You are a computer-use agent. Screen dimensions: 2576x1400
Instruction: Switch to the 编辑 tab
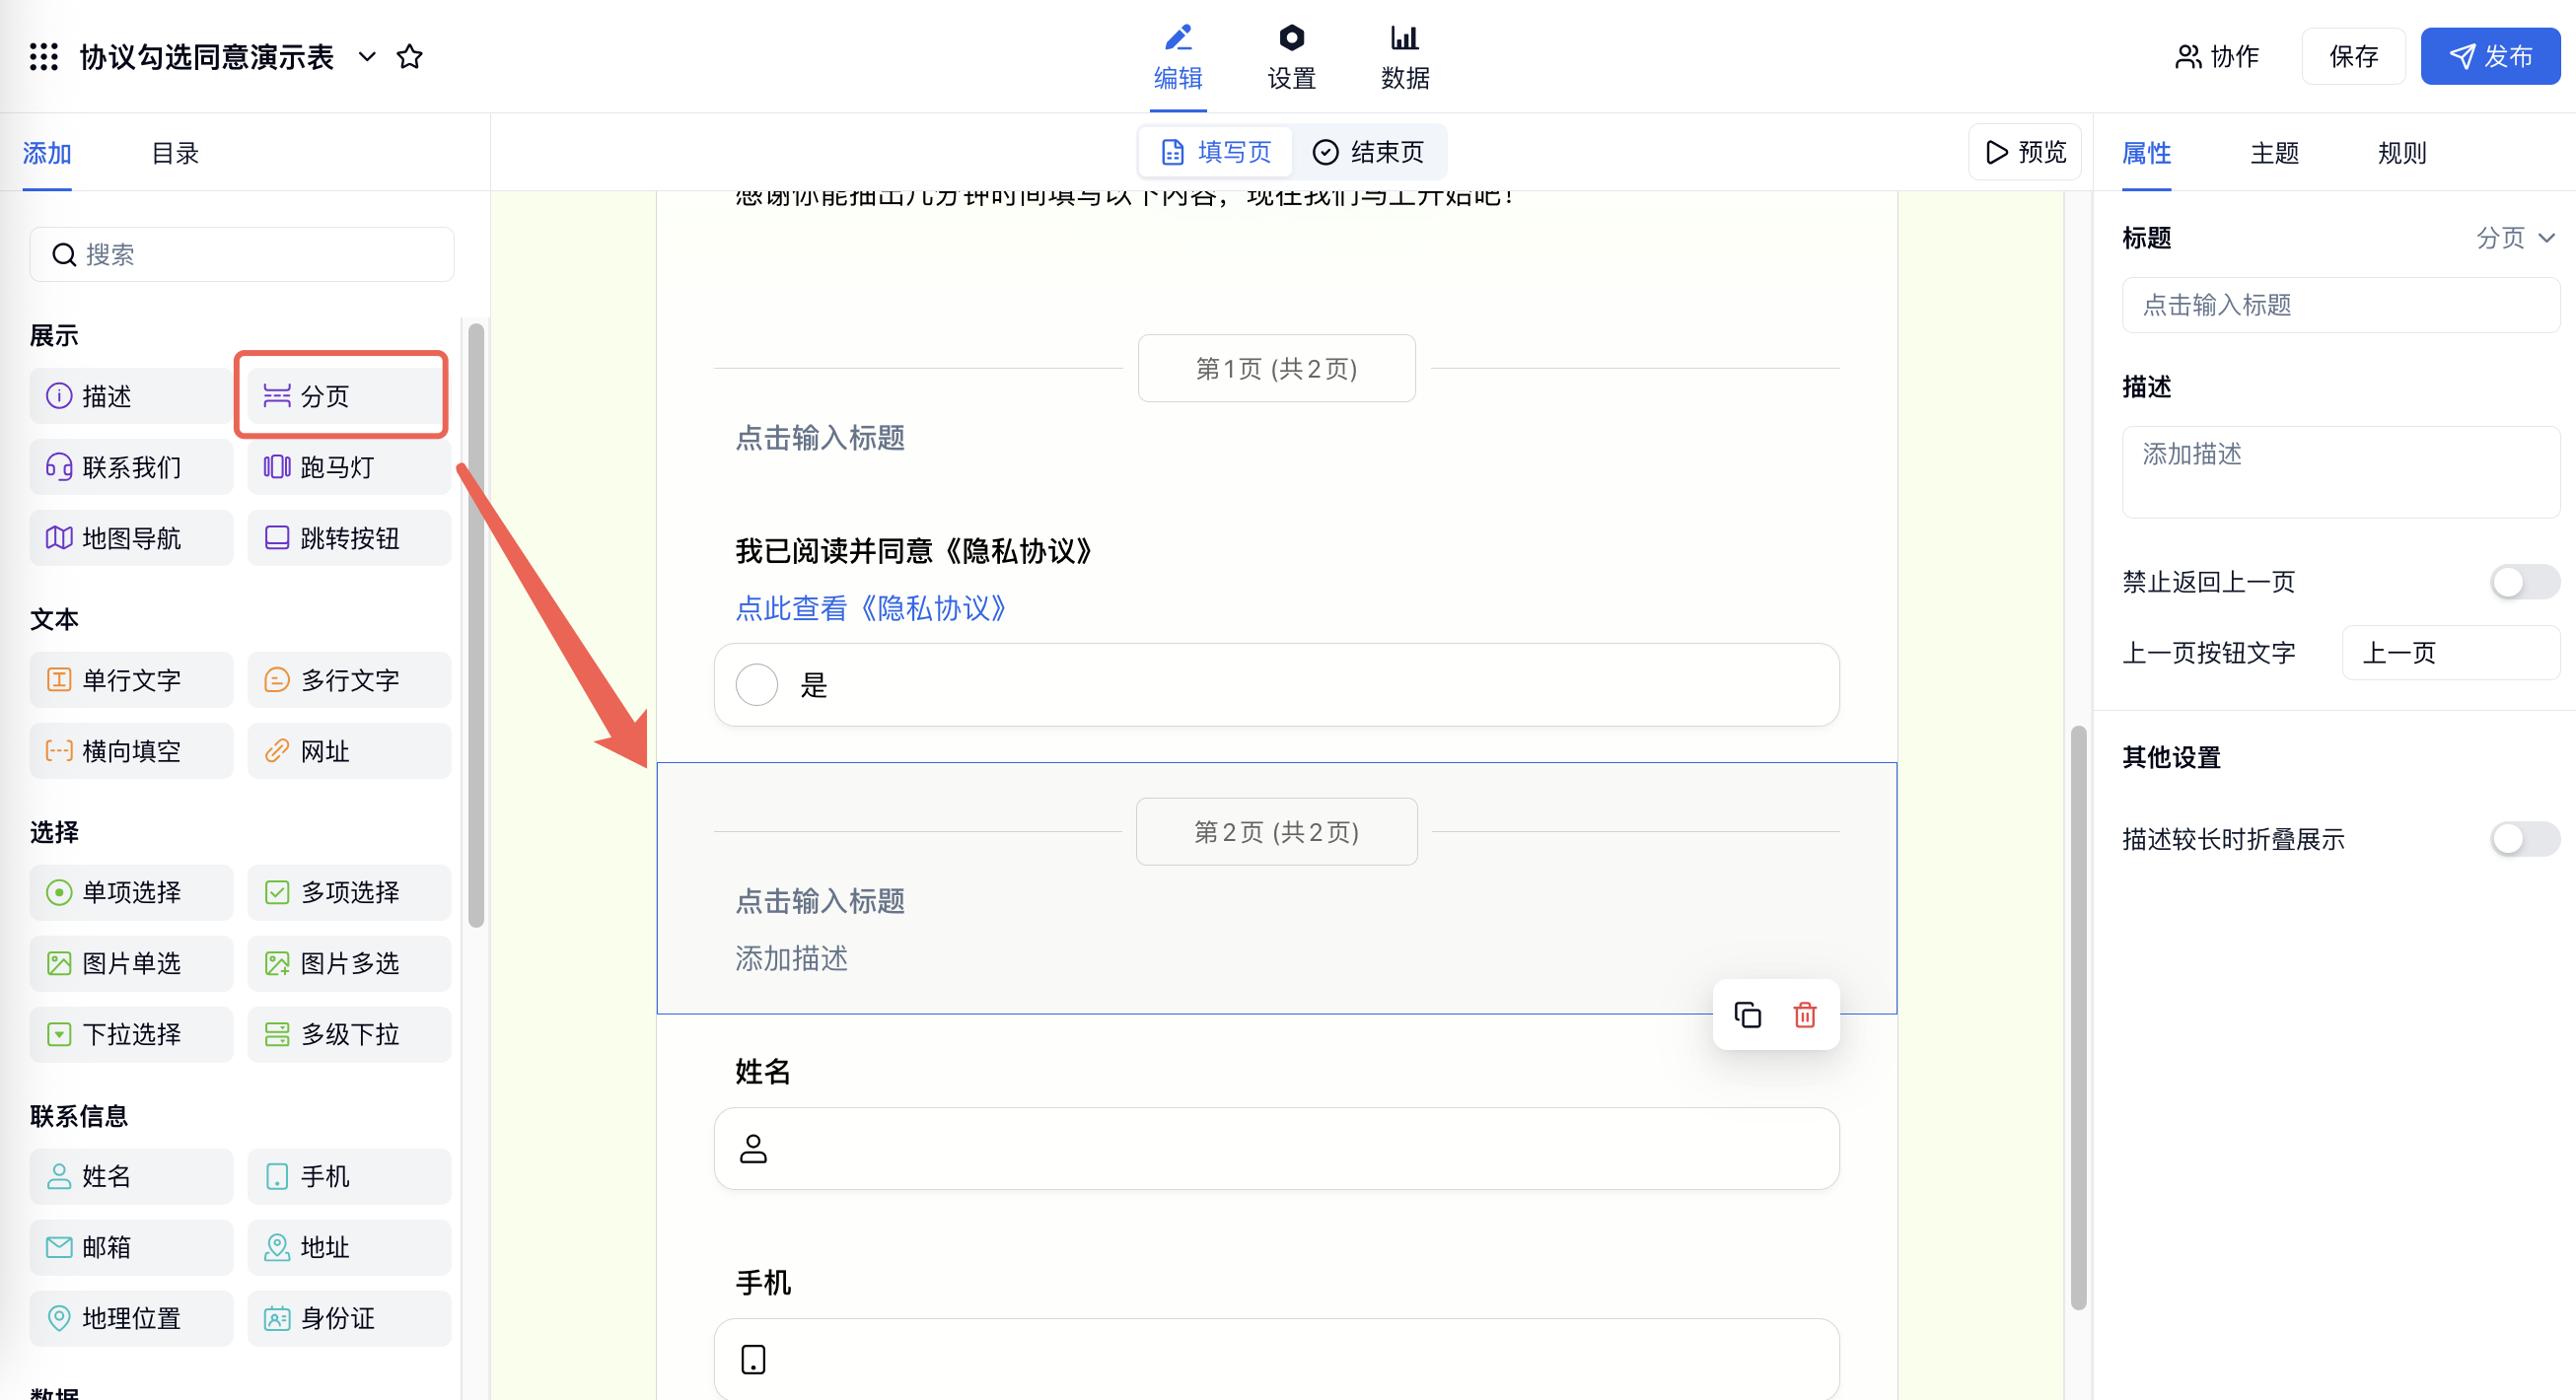click(1177, 58)
